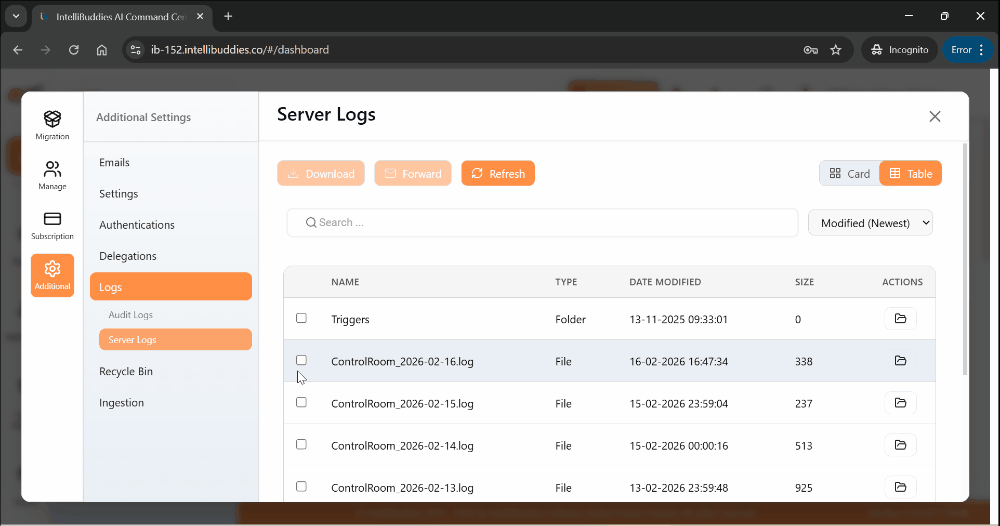The height and width of the screenshot is (526, 1000).
Task: Open the Modified (Newest) sort dropdown
Action: click(x=870, y=223)
